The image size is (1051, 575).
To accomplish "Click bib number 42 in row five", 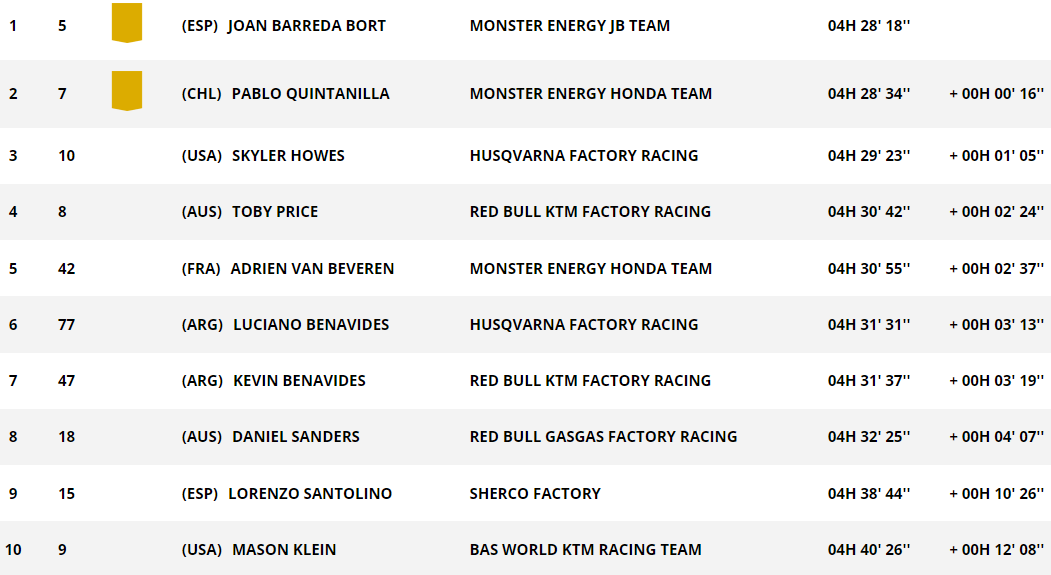I will pos(66,269).
